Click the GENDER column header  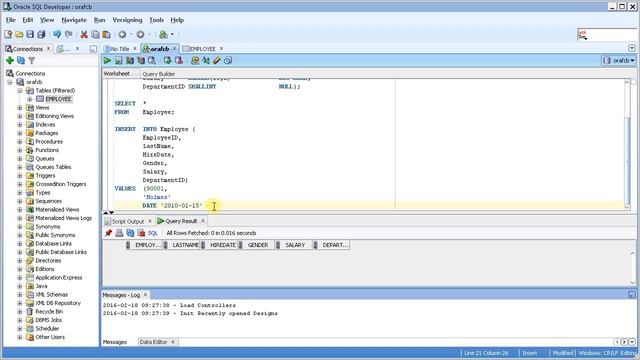258,245
